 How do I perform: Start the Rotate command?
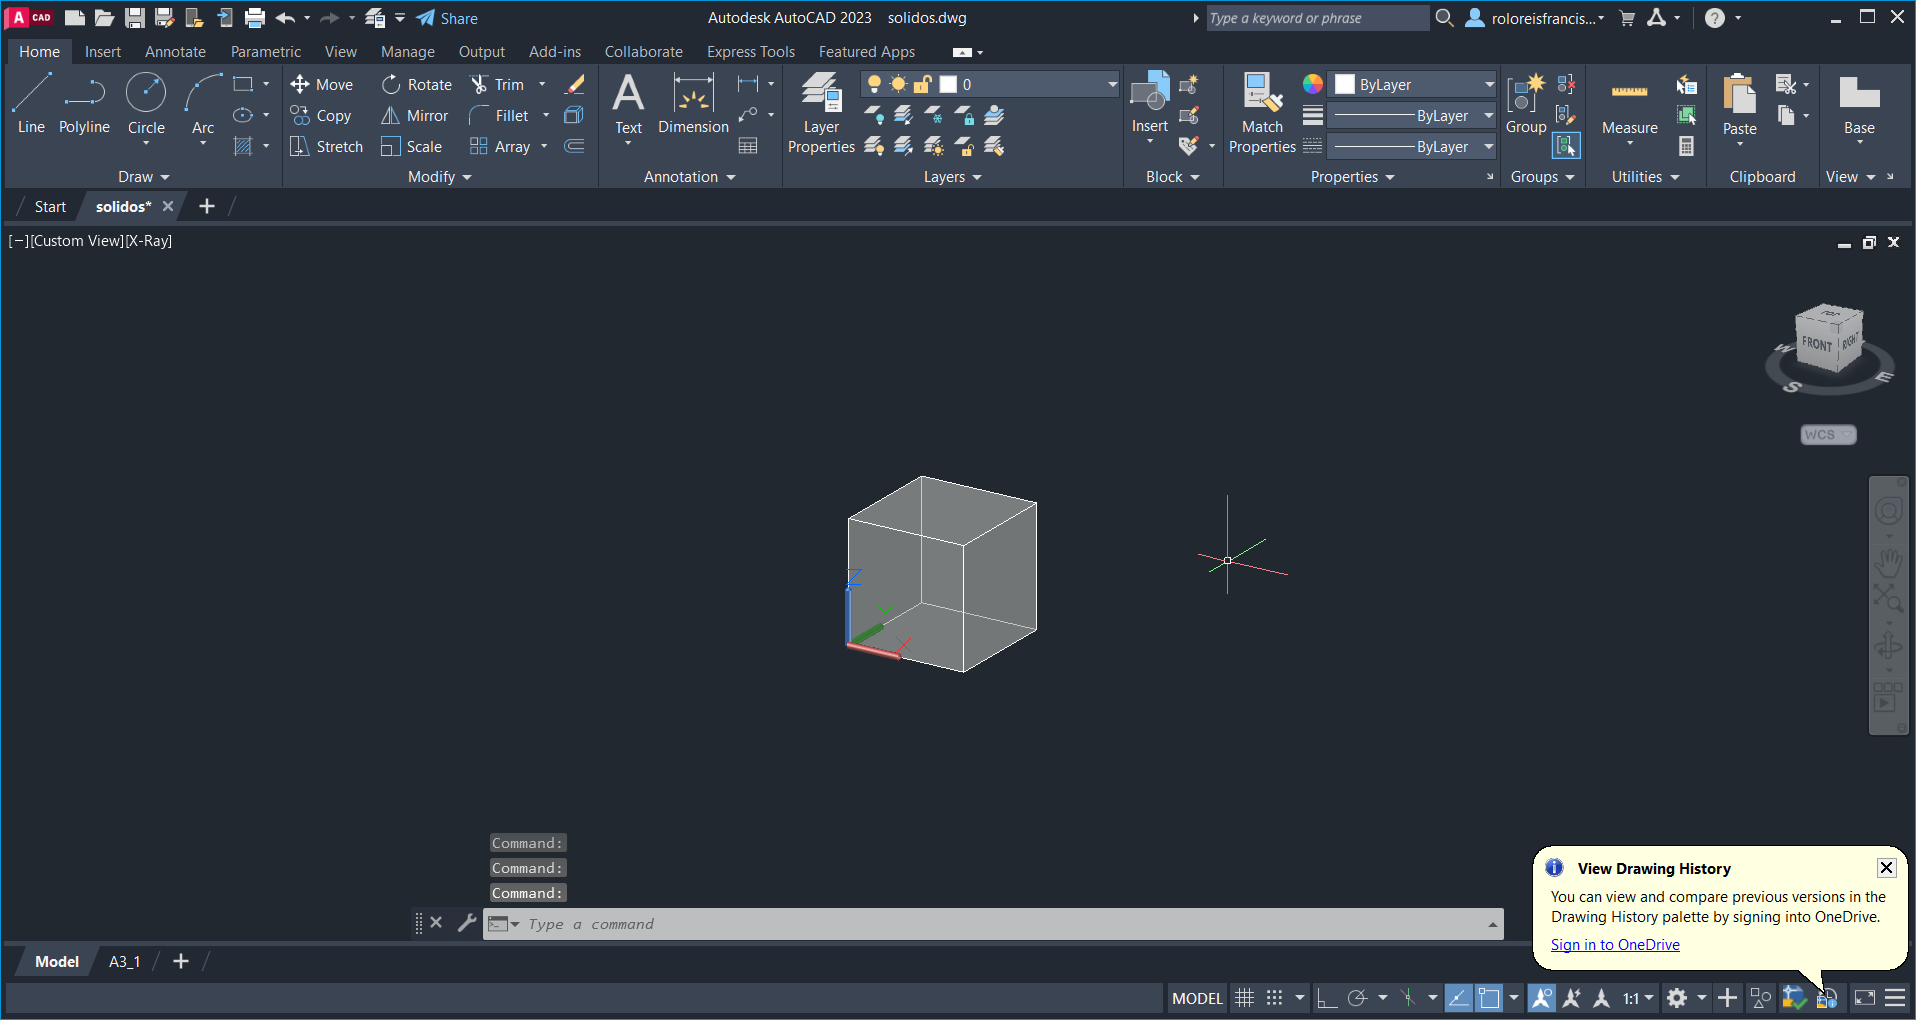pyautogui.click(x=417, y=85)
